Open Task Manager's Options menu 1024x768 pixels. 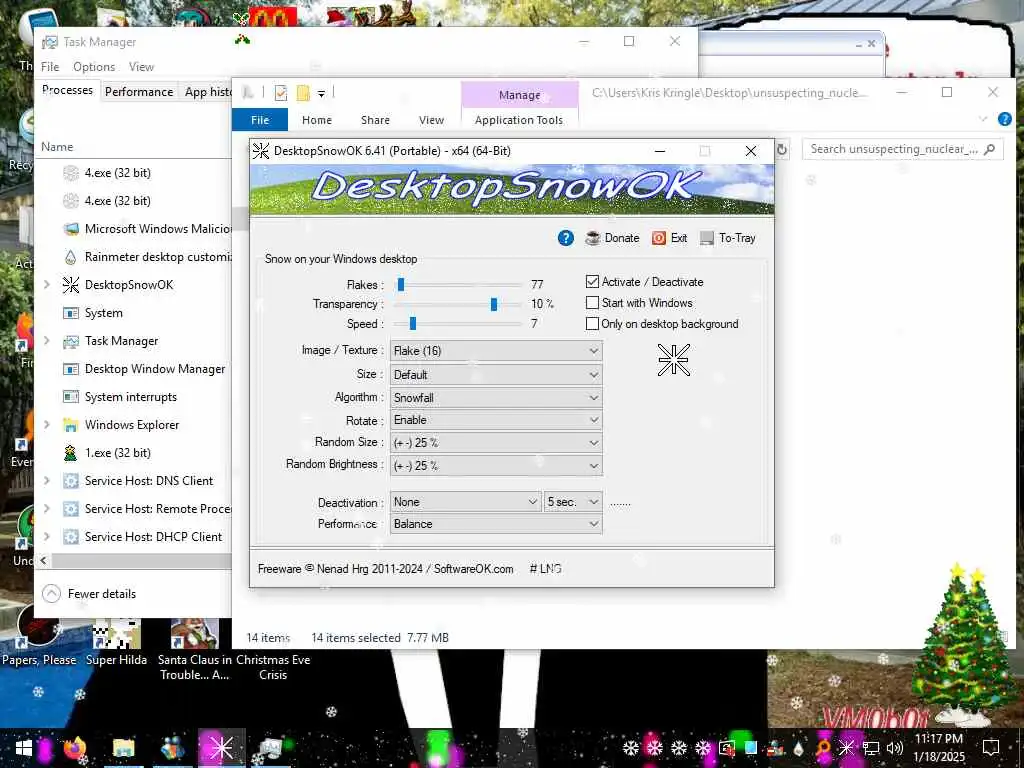click(x=94, y=67)
